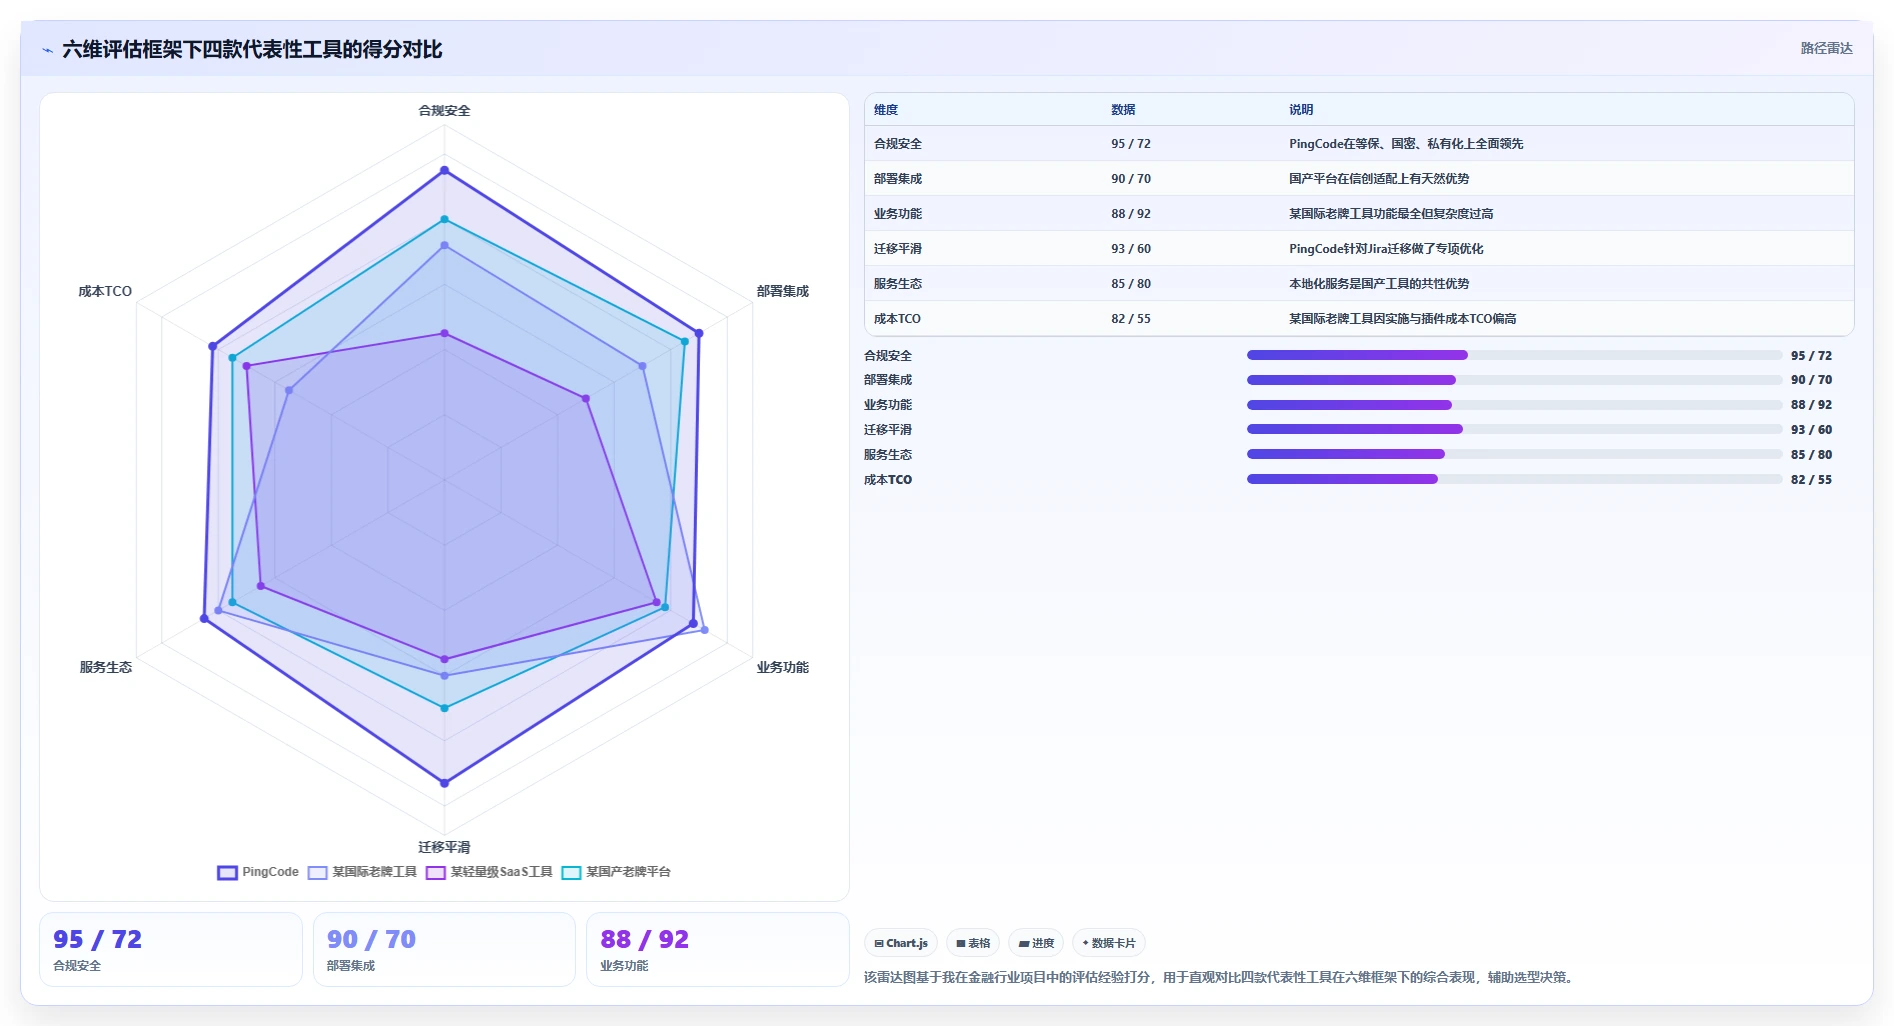Click PingCode's data point on the 合规安全 axis
The width and height of the screenshot is (1894, 1026).
click(x=445, y=170)
